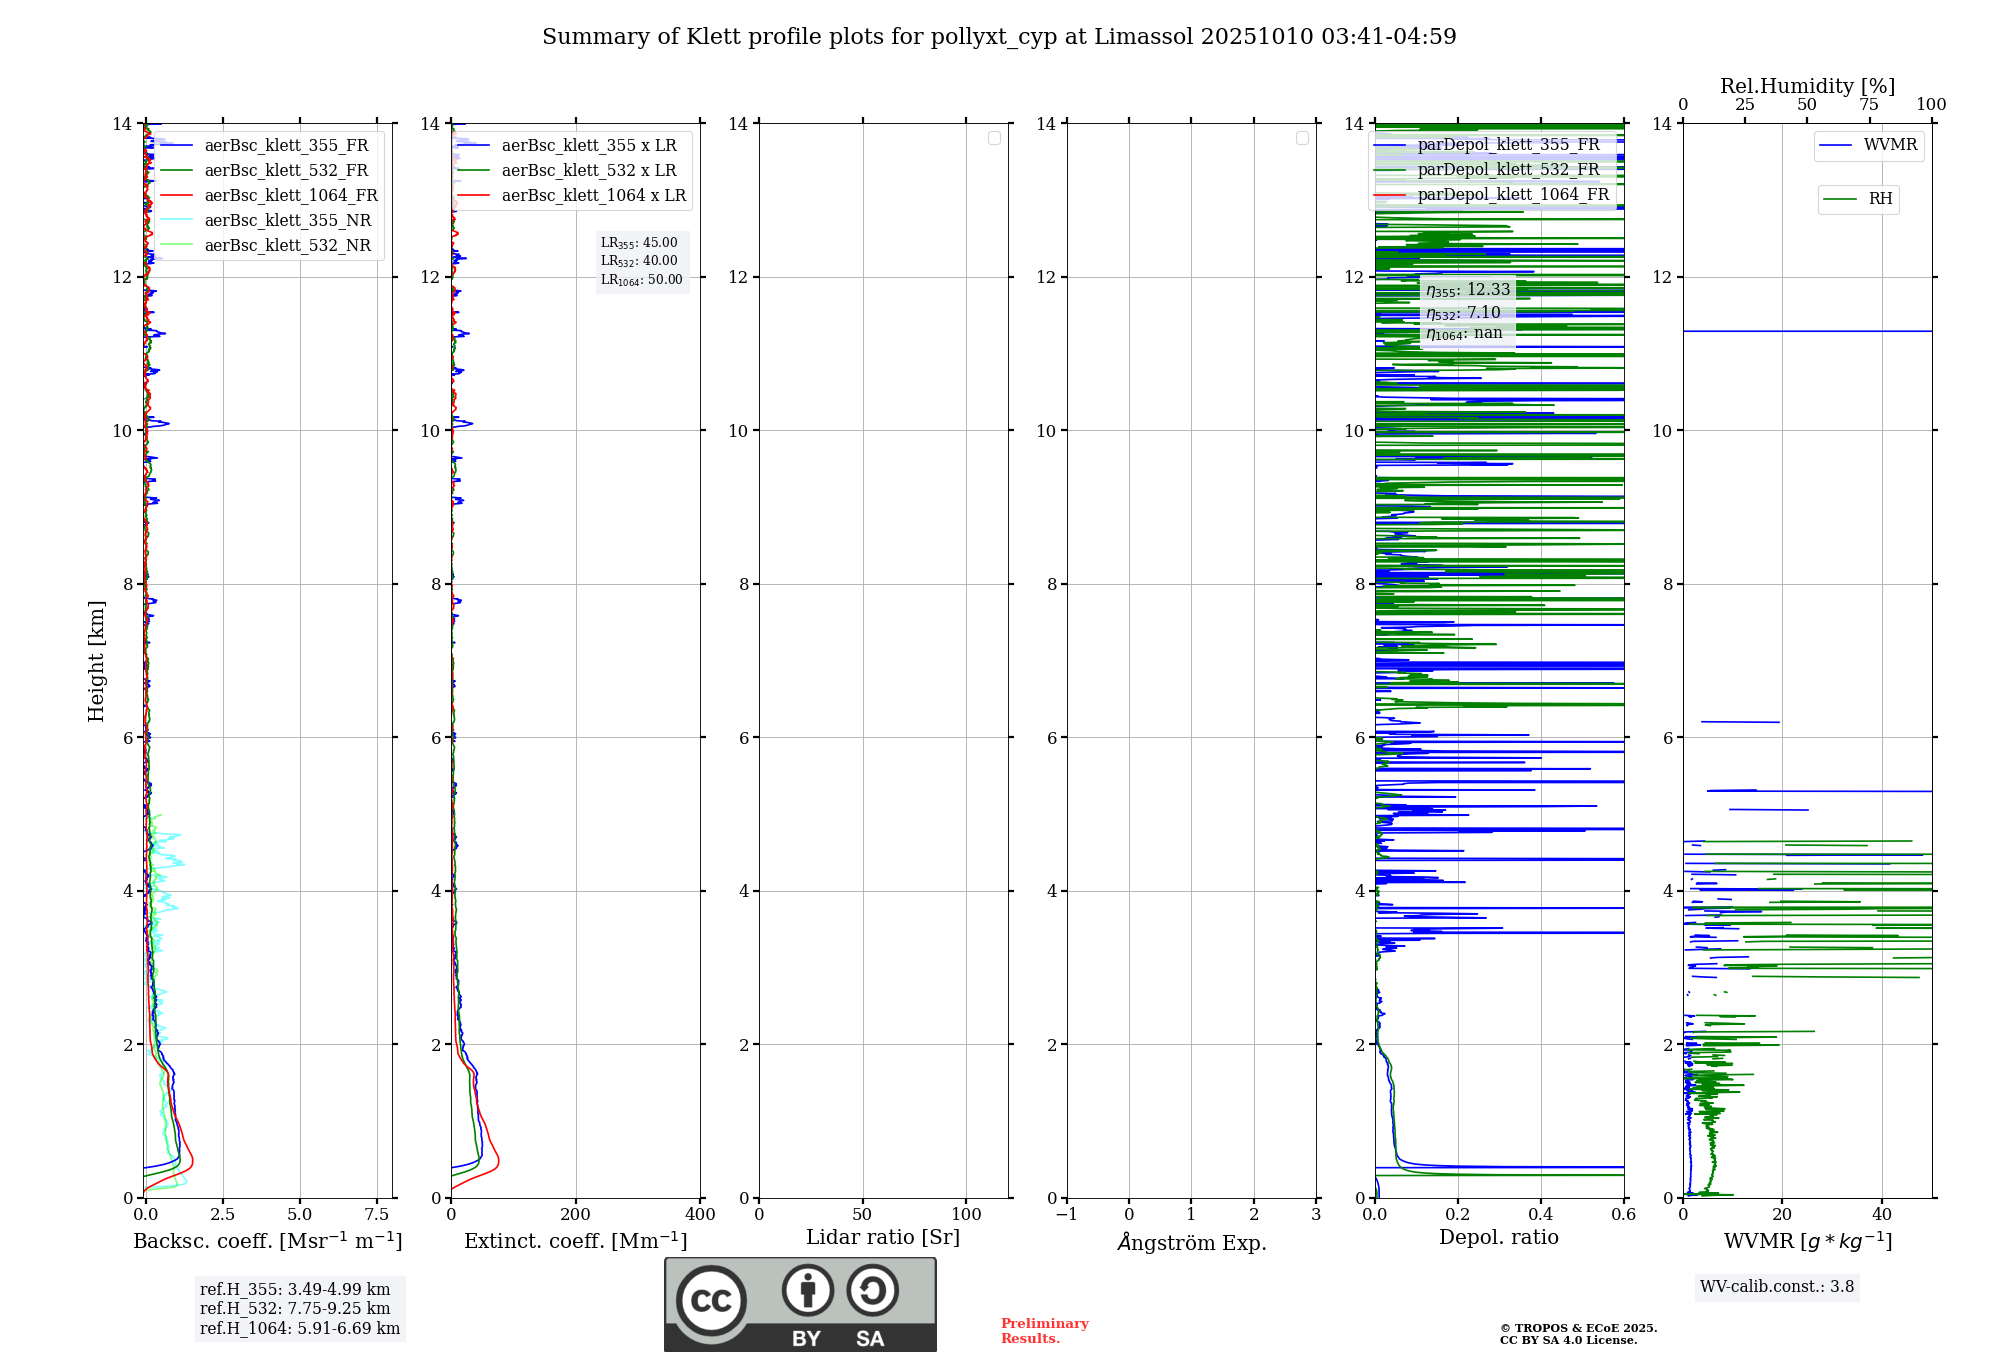Click the Creative Commons CC logo icon
2000x1360 pixels.
[711, 1300]
